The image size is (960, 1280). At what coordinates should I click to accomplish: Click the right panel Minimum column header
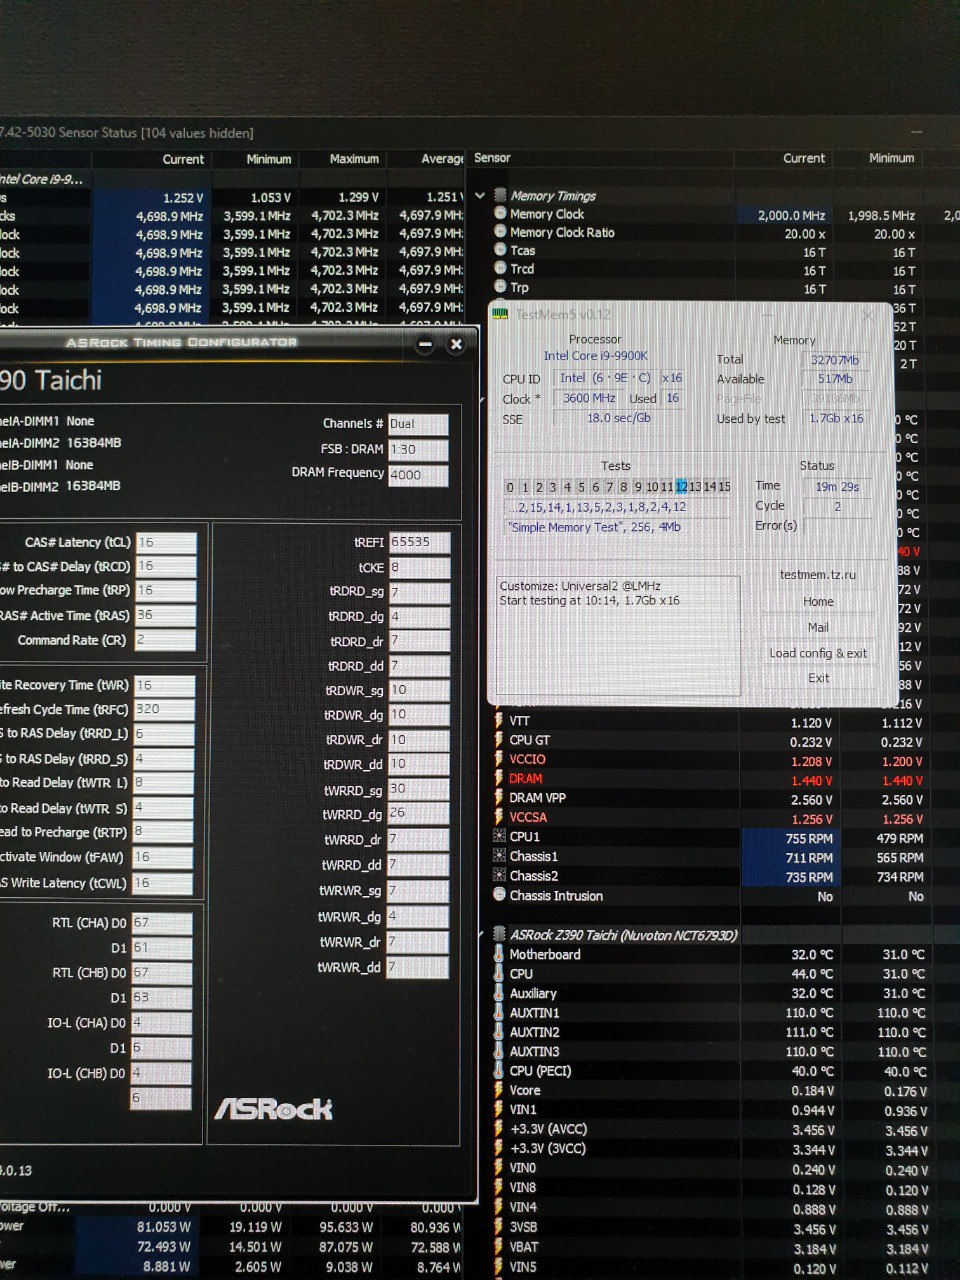[891, 158]
